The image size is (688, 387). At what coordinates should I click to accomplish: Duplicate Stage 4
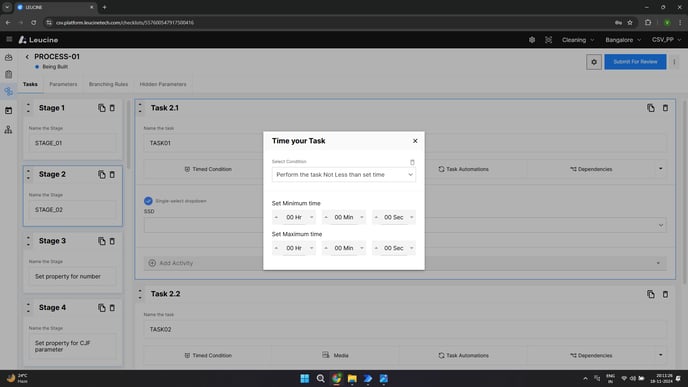click(x=102, y=308)
